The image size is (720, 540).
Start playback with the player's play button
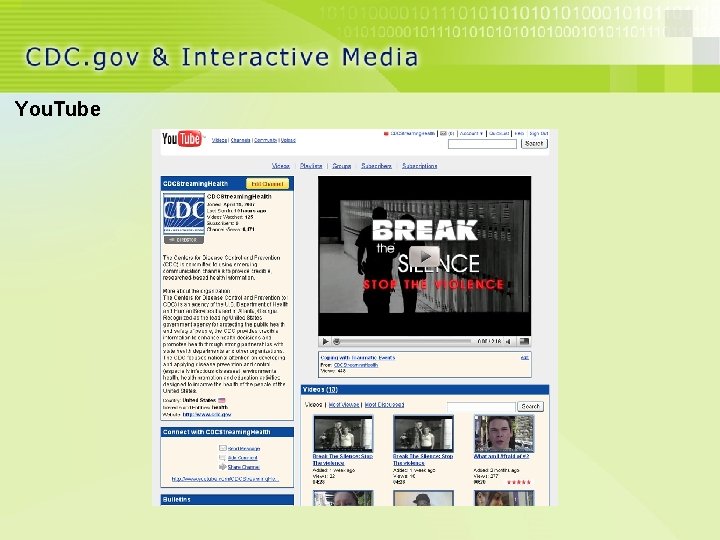(x=325, y=341)
